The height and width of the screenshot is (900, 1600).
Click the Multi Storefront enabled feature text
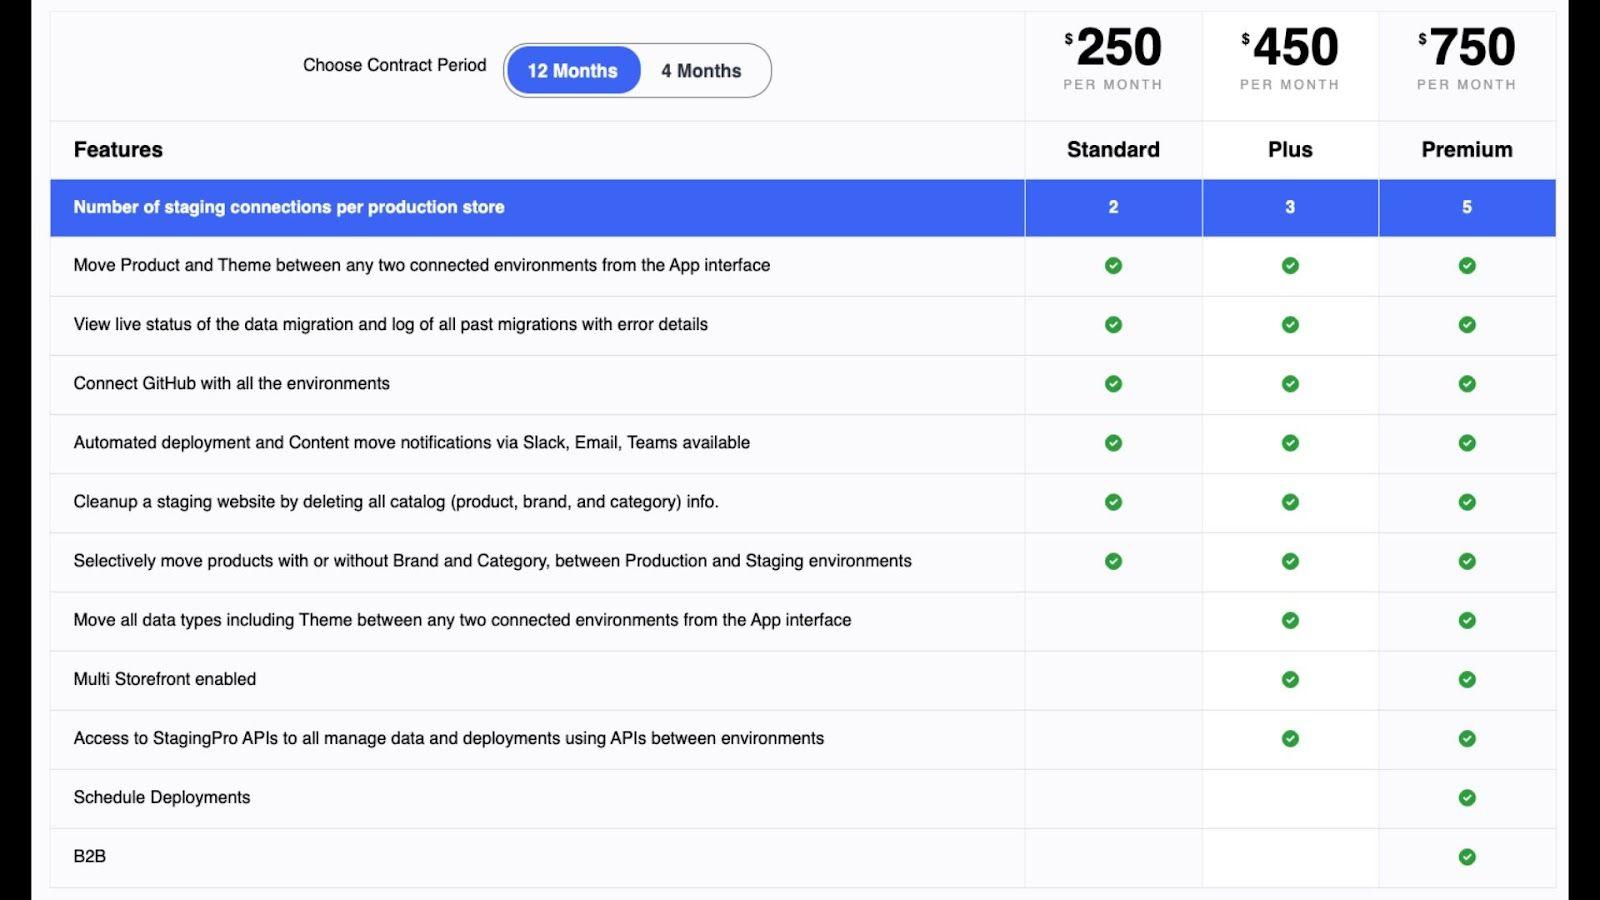(165, 680)
